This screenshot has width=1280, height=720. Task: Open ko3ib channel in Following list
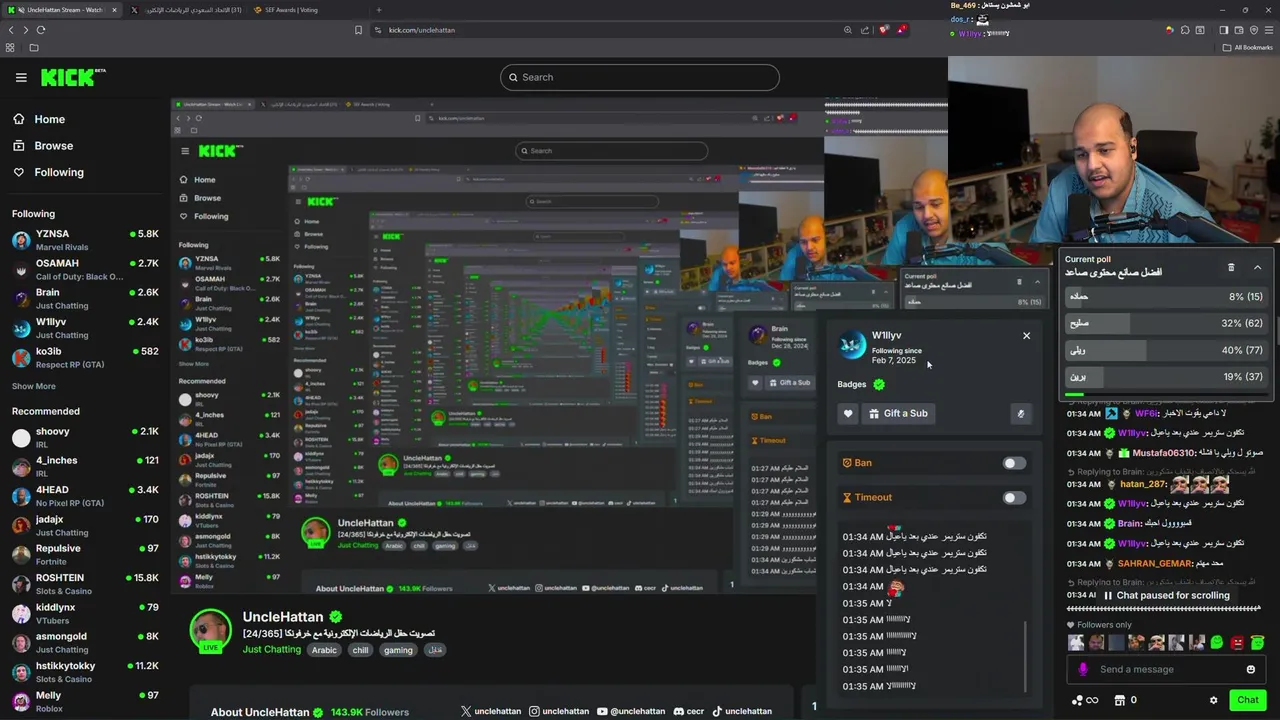85,357
